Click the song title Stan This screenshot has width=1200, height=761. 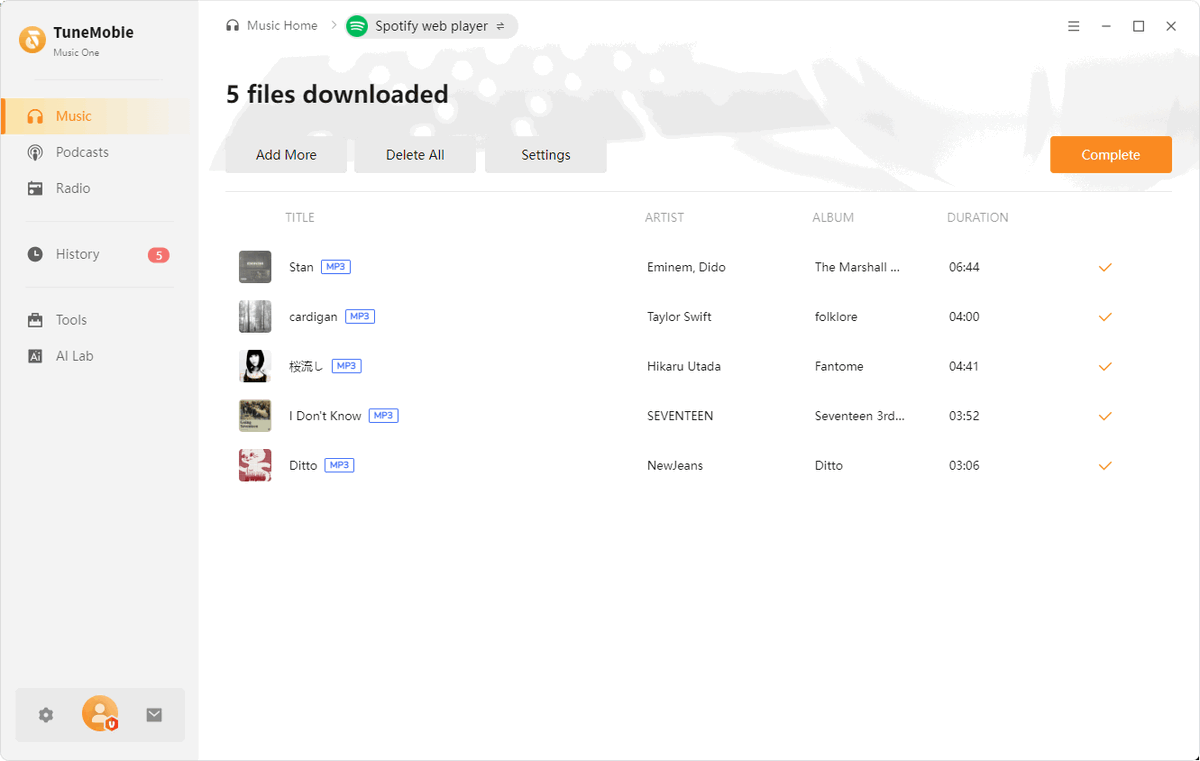301,267
